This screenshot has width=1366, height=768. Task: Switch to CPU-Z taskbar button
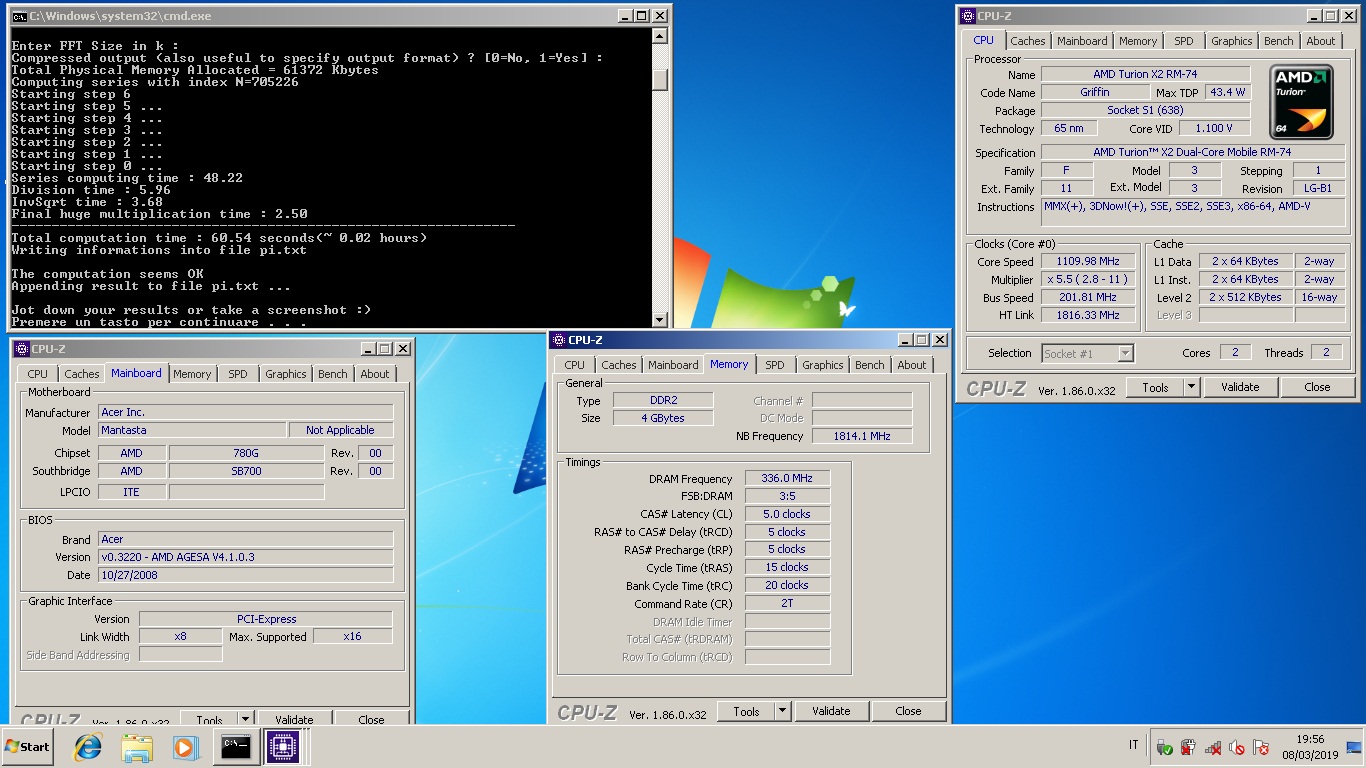tap(283, 746)
